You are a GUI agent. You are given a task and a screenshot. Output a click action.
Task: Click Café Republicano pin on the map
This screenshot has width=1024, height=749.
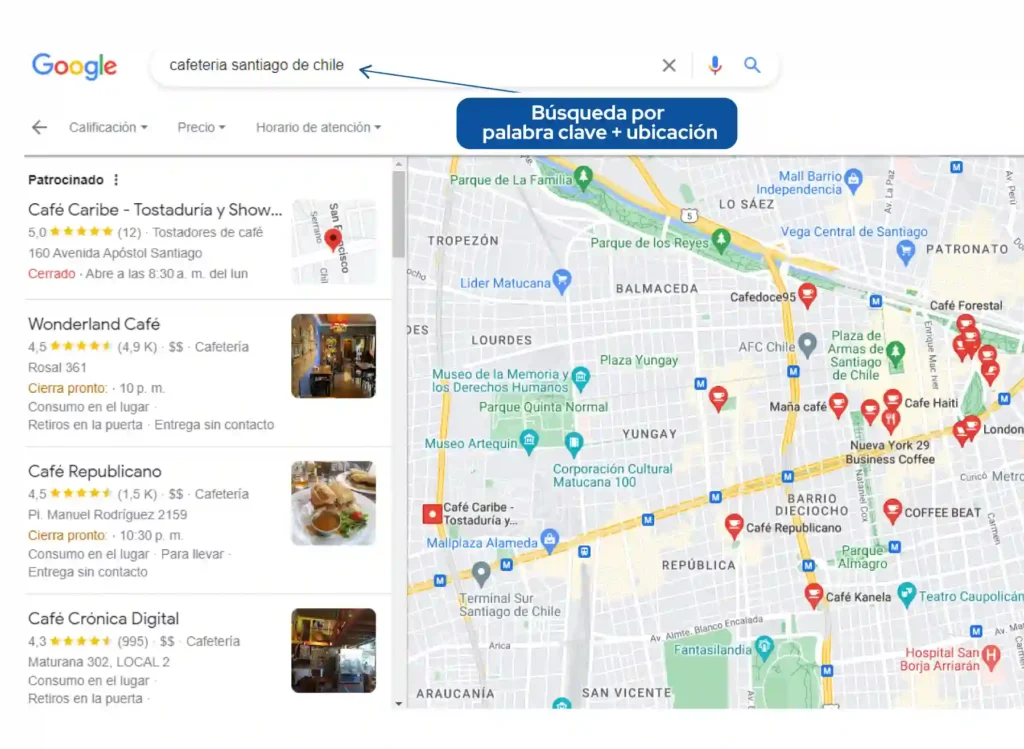pyautogui.click(x=734, y=526)
